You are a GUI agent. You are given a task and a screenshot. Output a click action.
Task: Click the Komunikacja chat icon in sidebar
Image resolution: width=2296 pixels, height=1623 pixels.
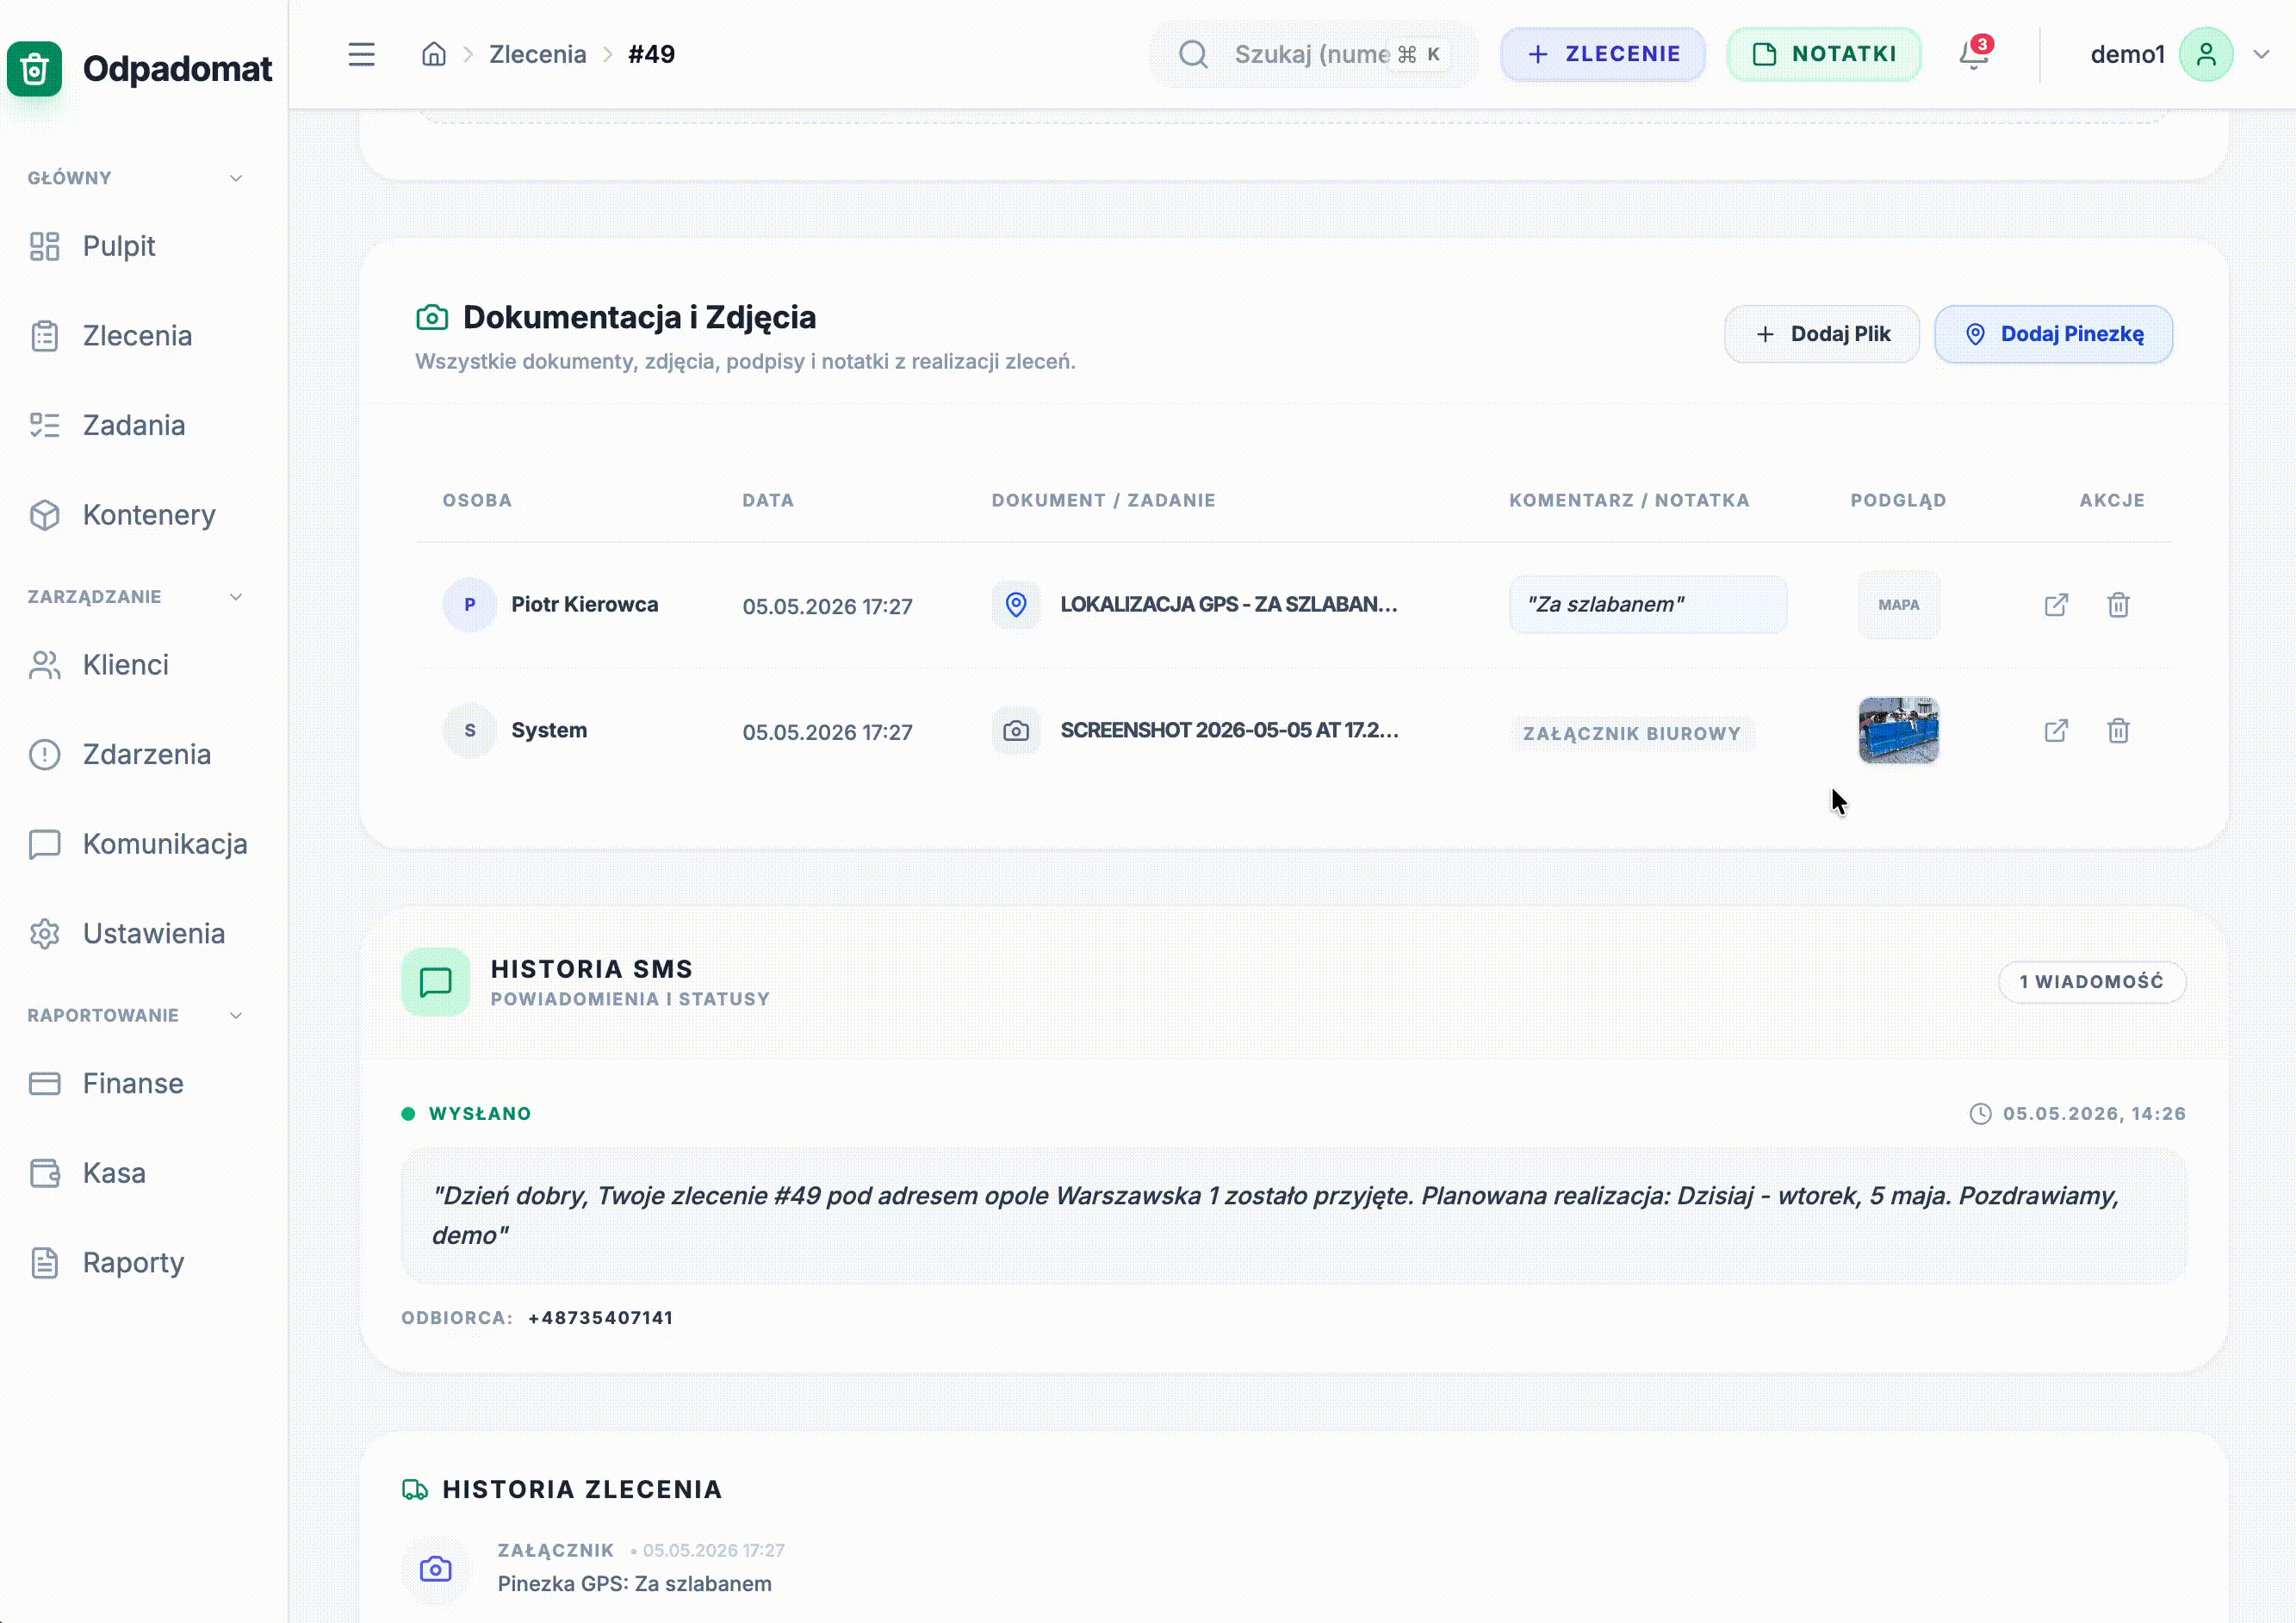45,844
